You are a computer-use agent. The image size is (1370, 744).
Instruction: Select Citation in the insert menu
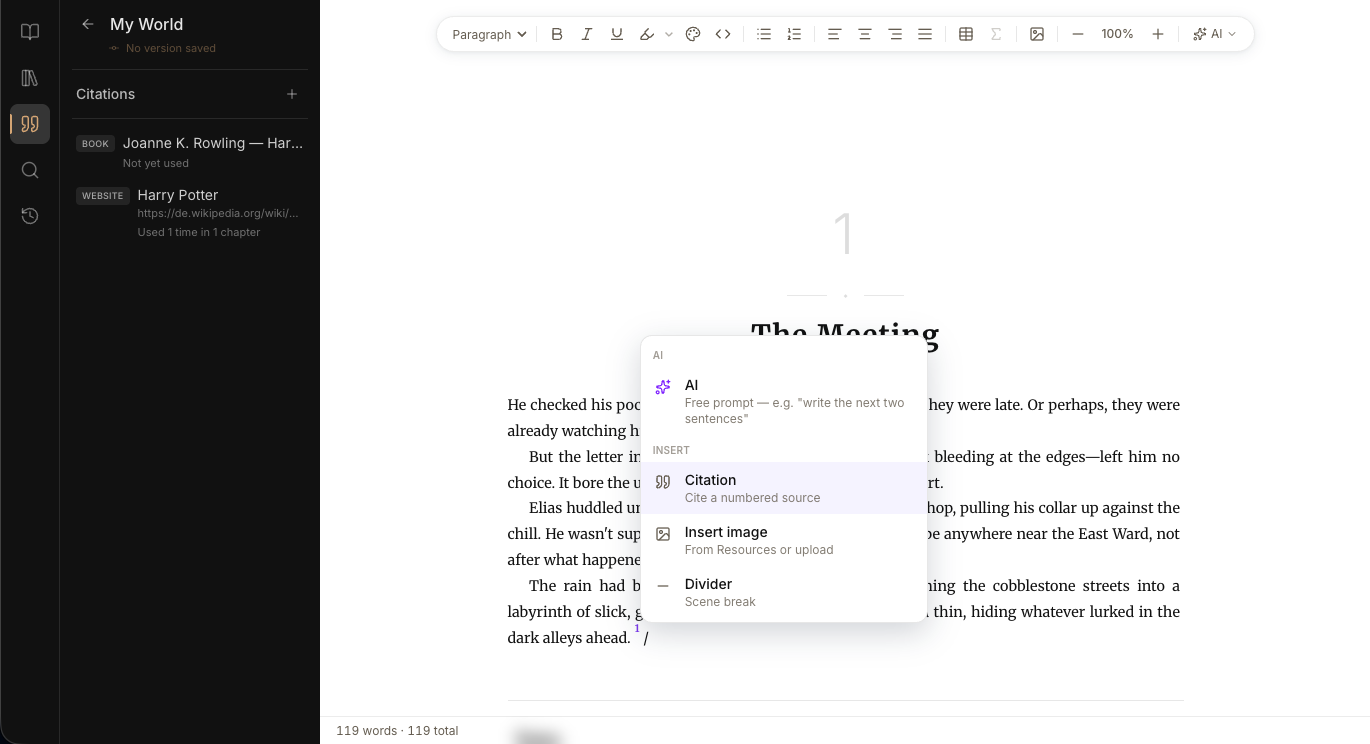point(784,488)
